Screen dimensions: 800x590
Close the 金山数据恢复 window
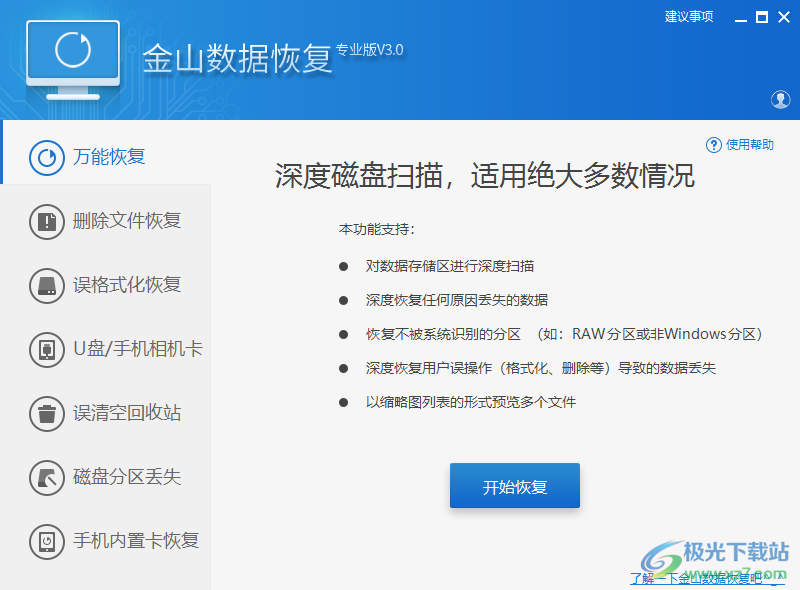[784, 17]
